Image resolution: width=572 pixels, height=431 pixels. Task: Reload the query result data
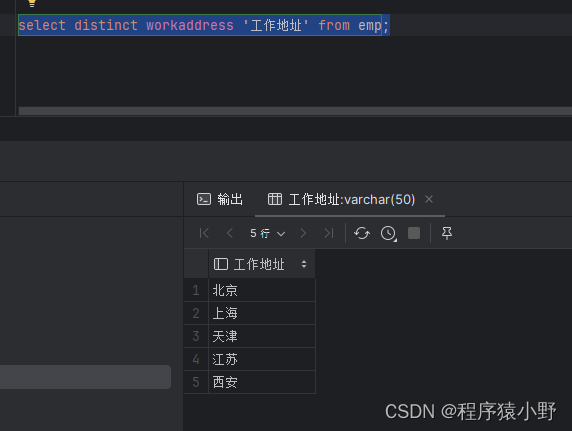[362, 233]
